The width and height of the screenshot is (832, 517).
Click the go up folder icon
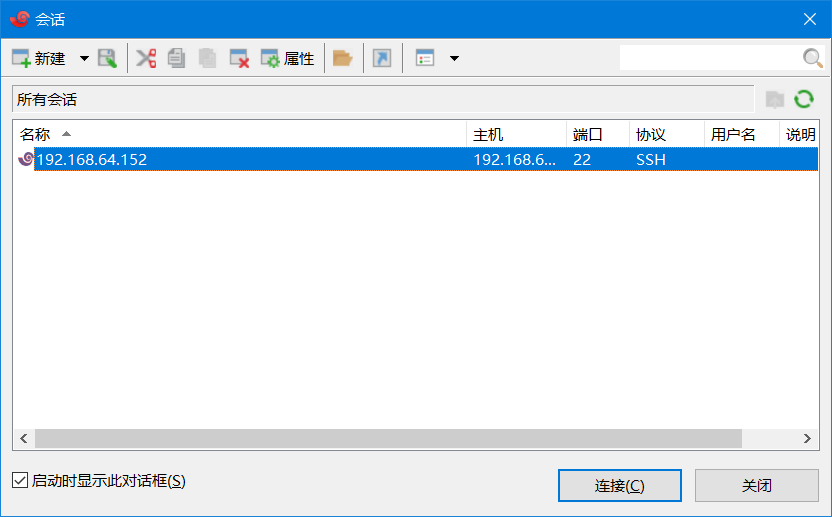pos(775,99)
